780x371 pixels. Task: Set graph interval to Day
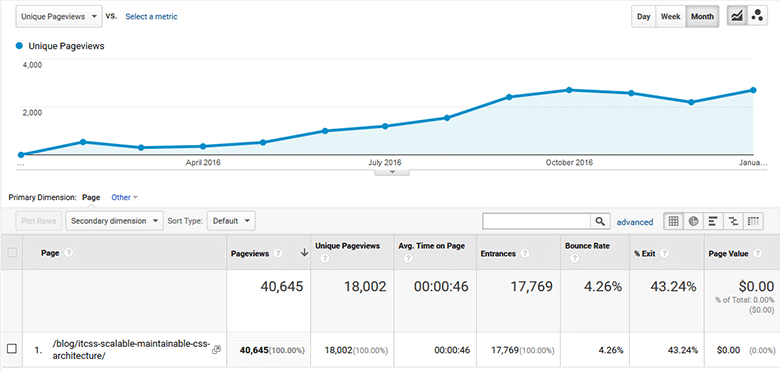point(644,16)
